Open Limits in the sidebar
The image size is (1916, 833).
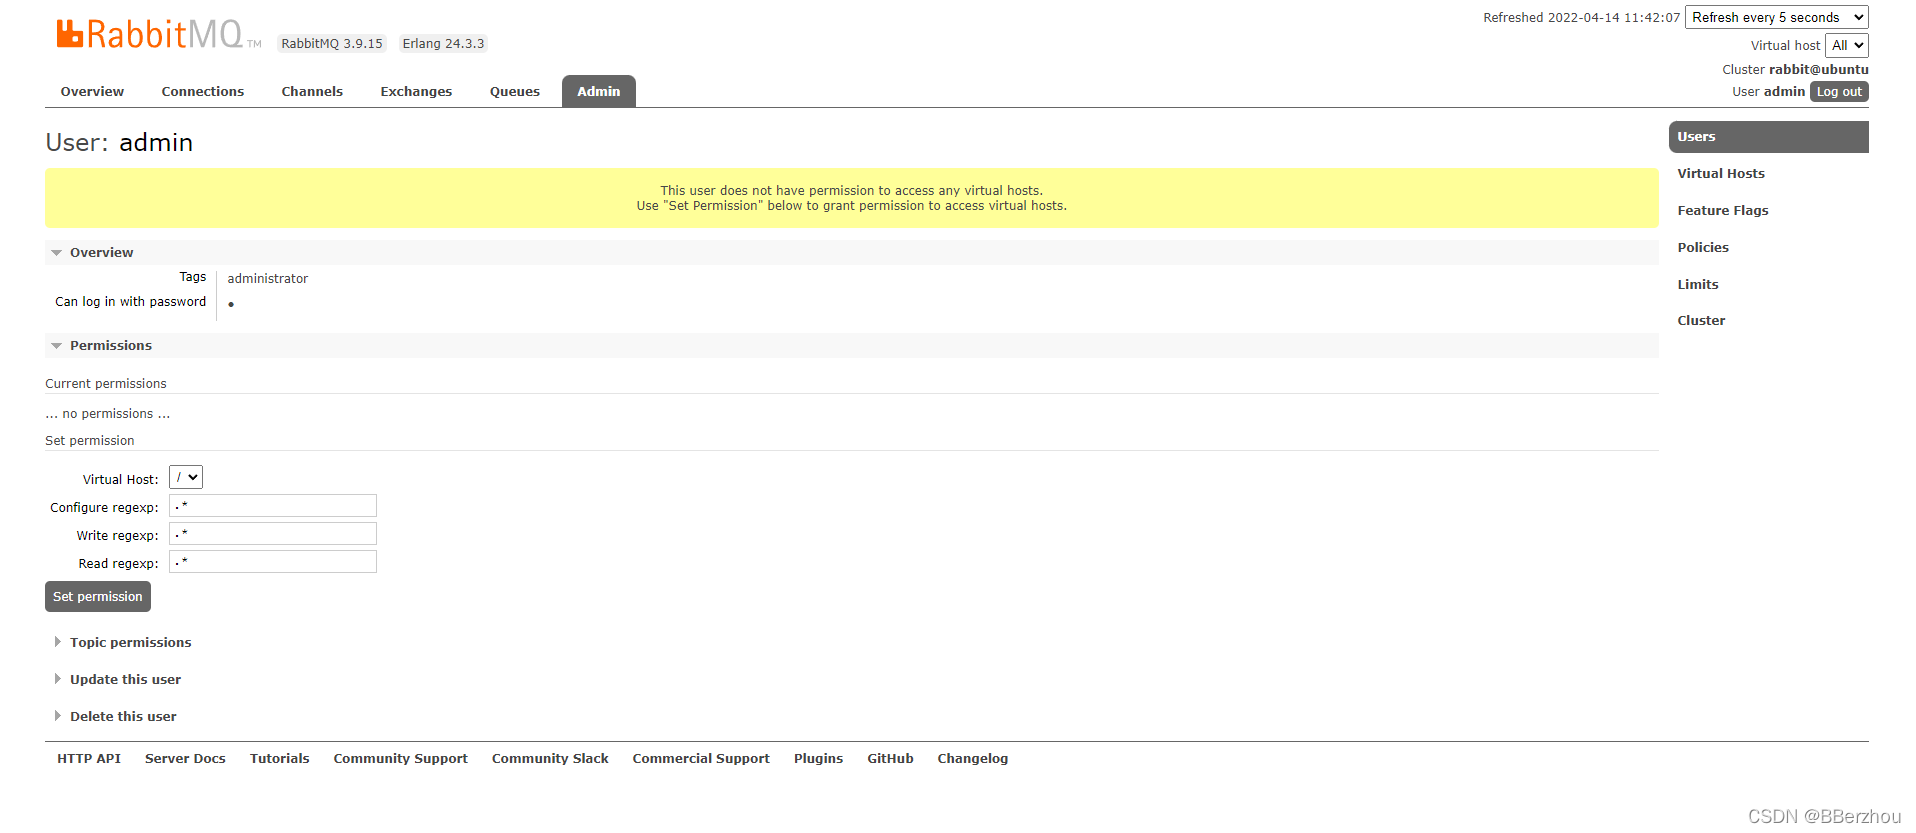click(x=1698, y=284)
